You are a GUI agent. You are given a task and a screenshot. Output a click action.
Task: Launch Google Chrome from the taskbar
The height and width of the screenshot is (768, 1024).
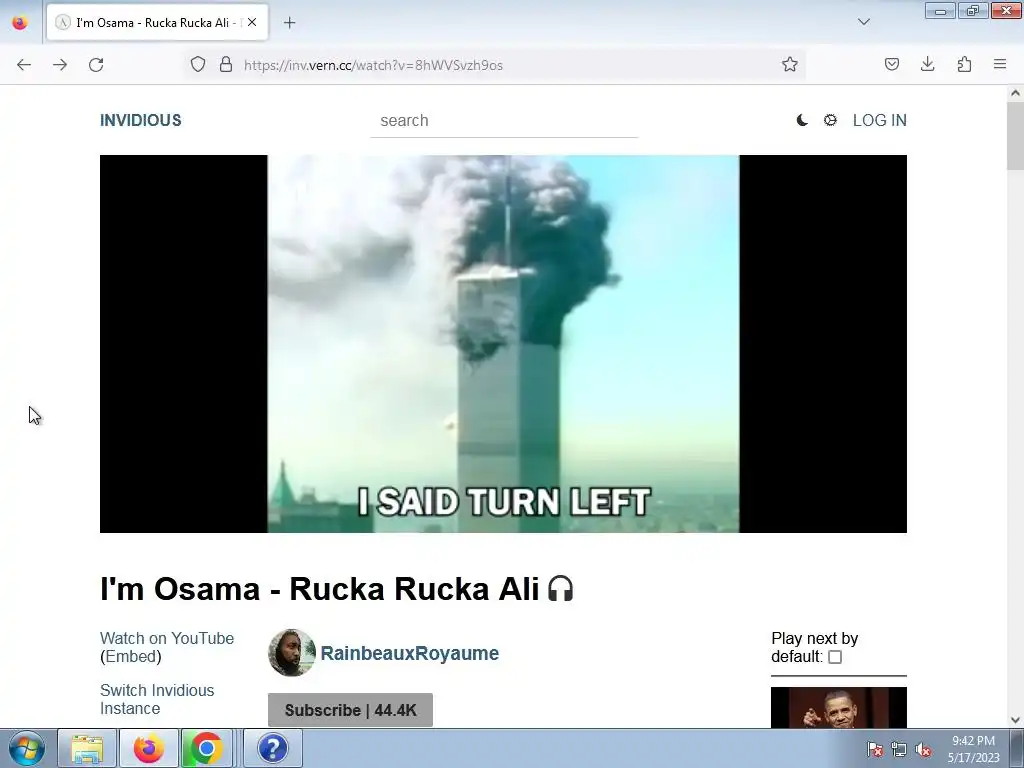(206, 748)
